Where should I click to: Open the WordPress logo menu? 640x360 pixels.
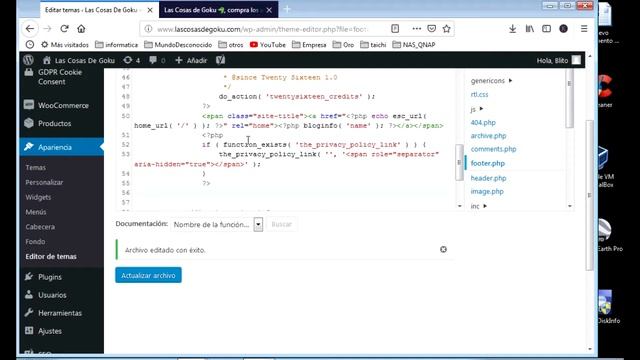[29, 60]
